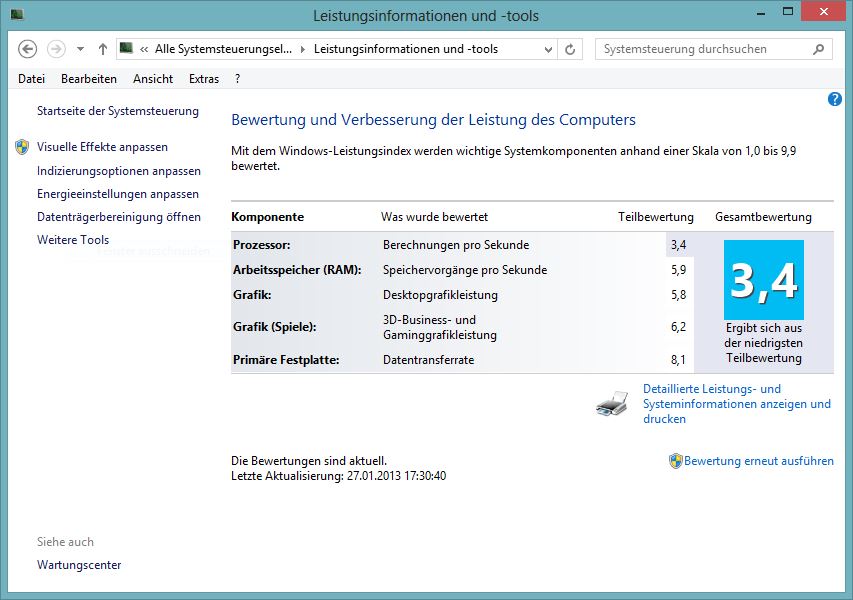Maximize the Leistungsinformationen window
Image resolution: width=853 pixels, height=600 pixels.
pos(787,12)
